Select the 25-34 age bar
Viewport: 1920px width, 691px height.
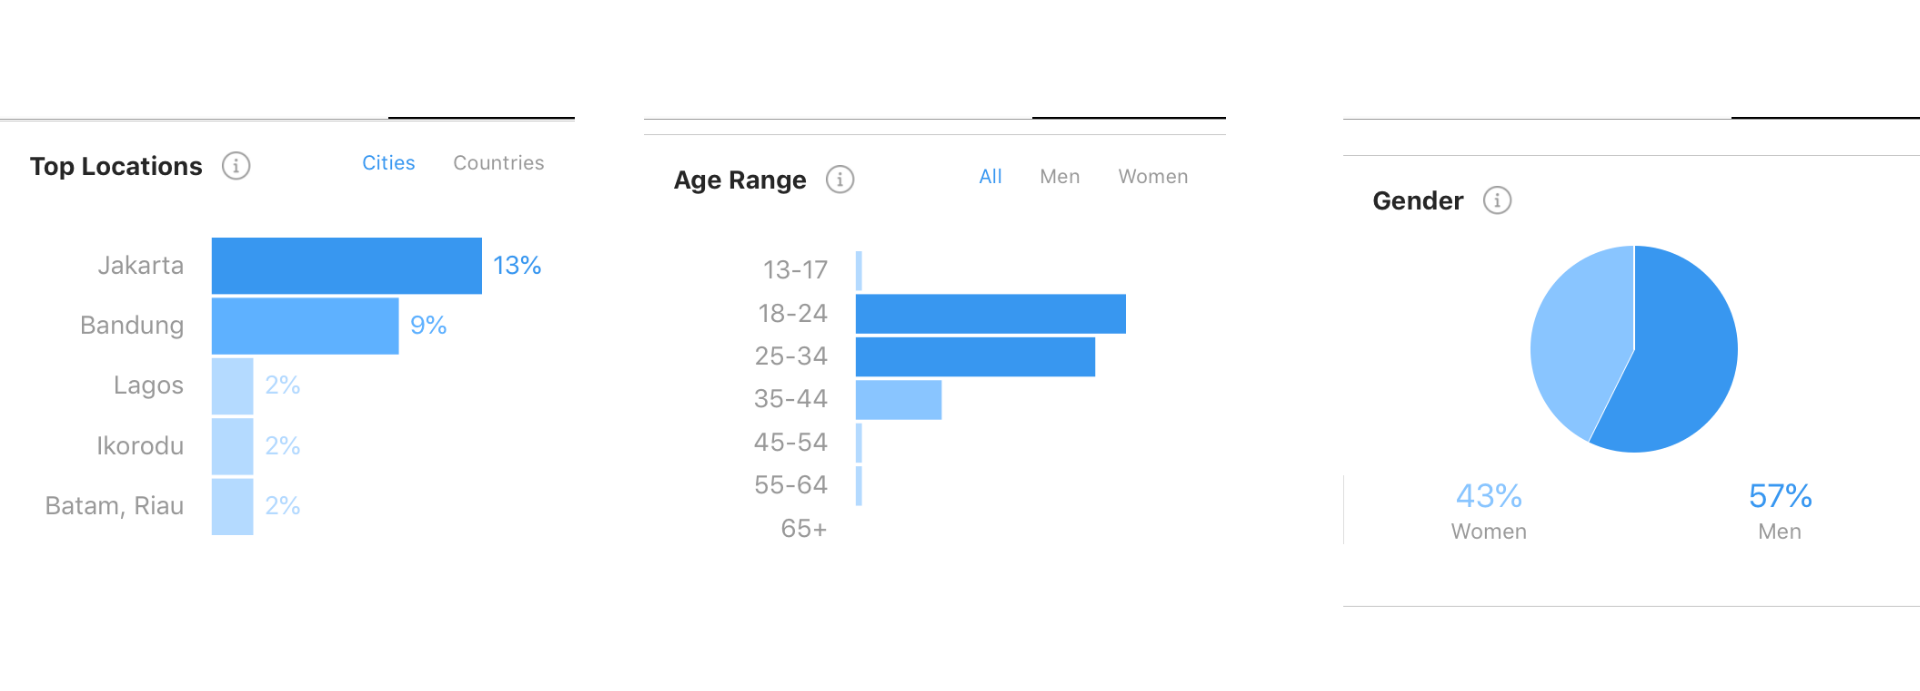(x=975, y=357)
